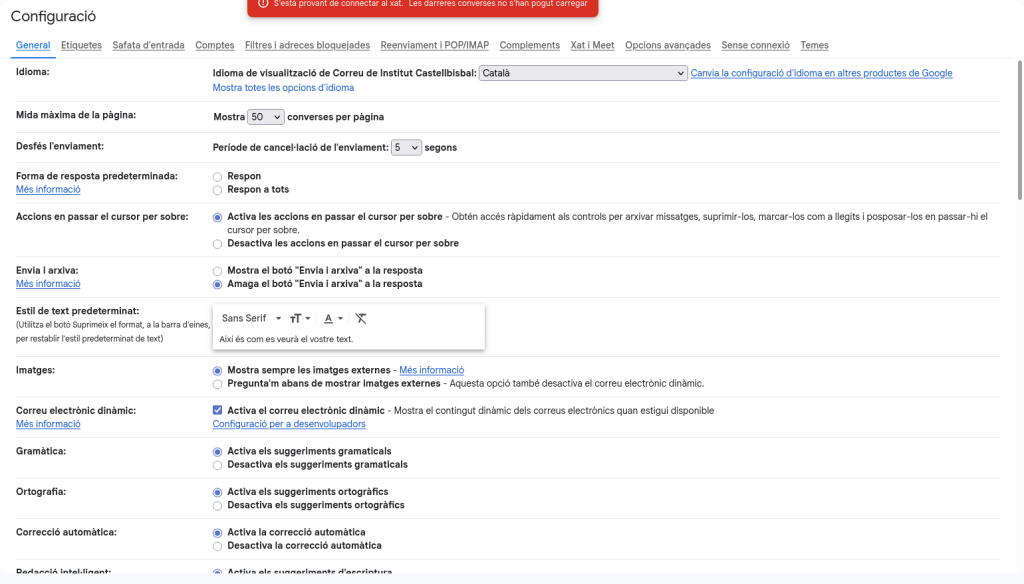Open the send cancellation period dropdown
This screenshot has width=1024, height=584.
pyautogui.click(x=406, y=147)
